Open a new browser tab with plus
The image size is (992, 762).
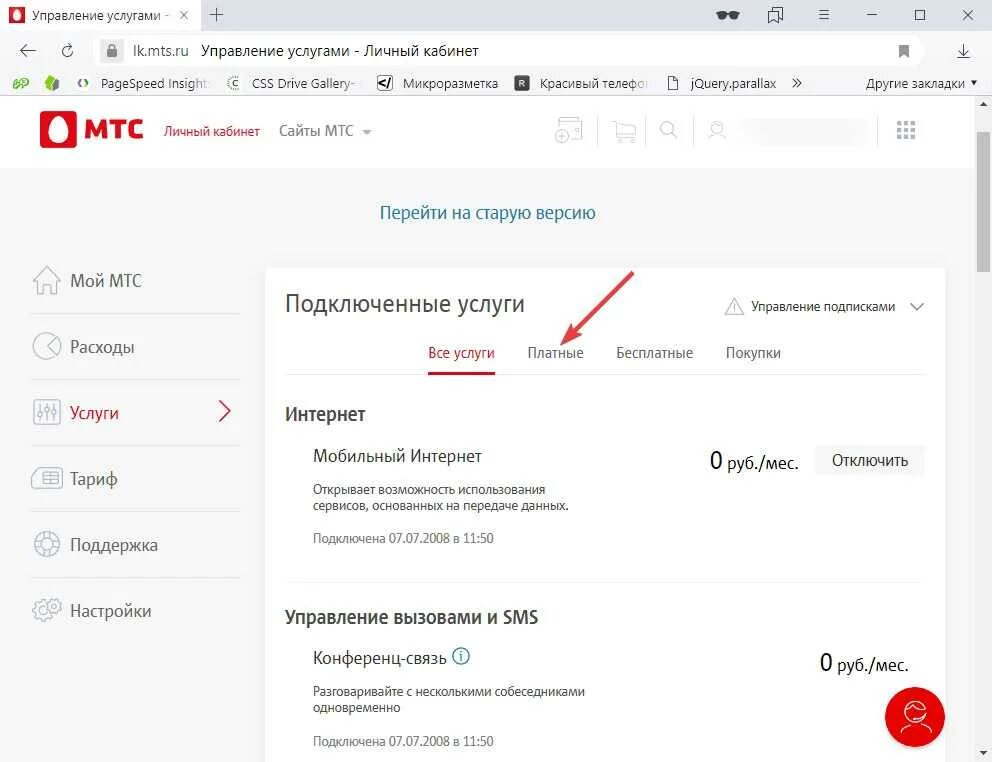pyautogui.click(x=217, y=15)
